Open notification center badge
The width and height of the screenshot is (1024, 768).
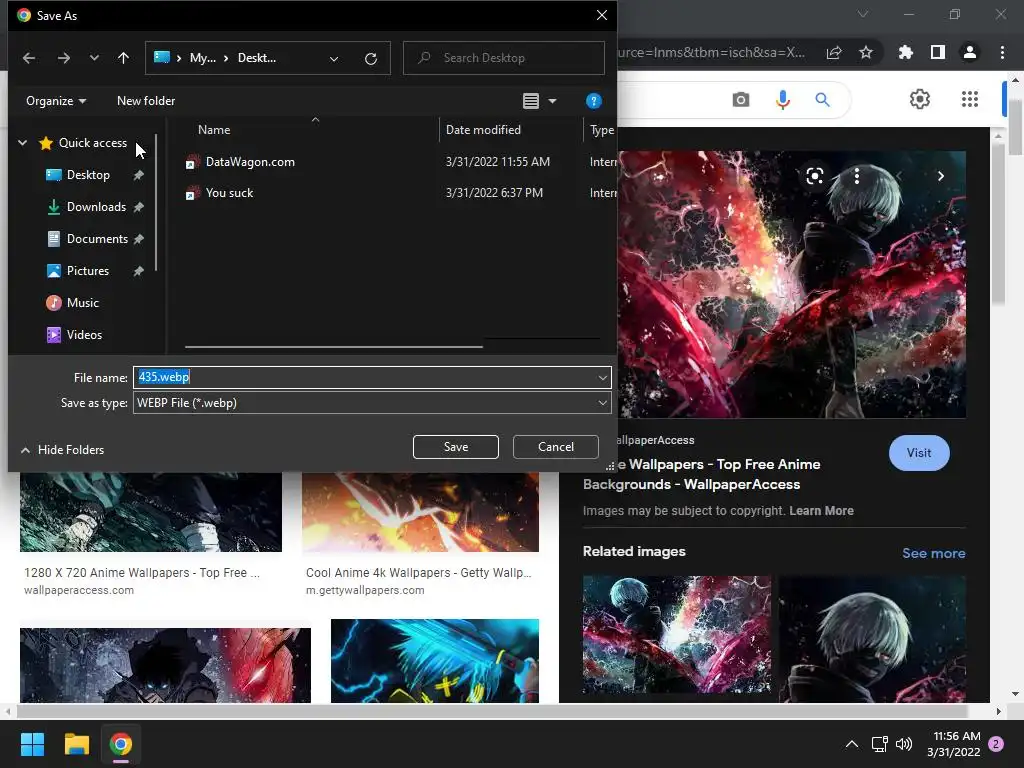pyautogui.click(x=996, y=744)
